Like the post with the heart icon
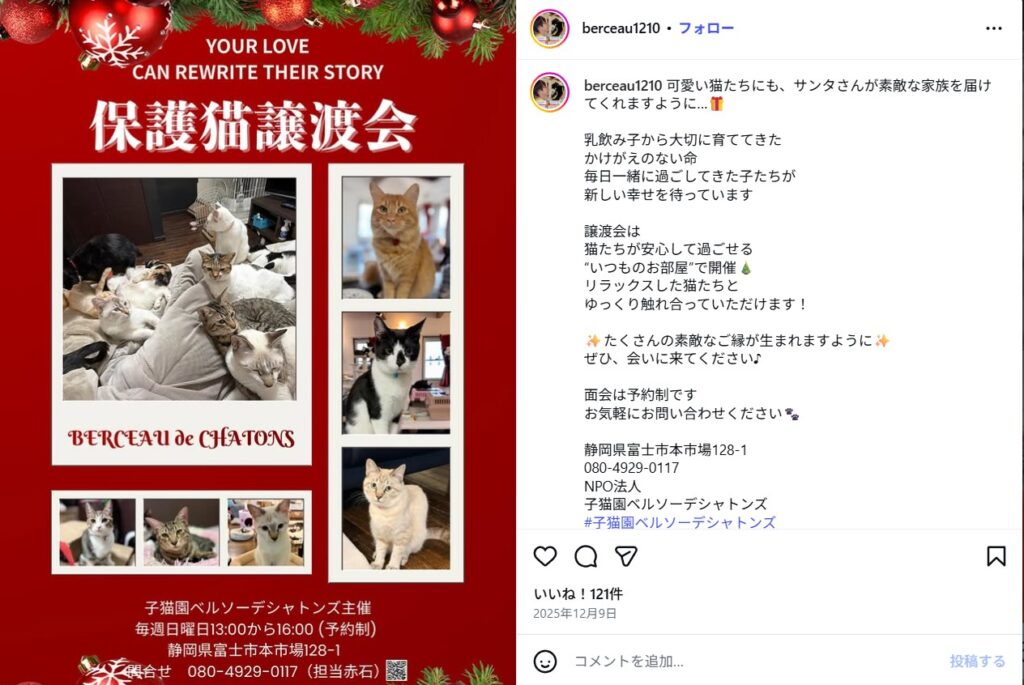The image size is (1024, 685). (545, 556)
